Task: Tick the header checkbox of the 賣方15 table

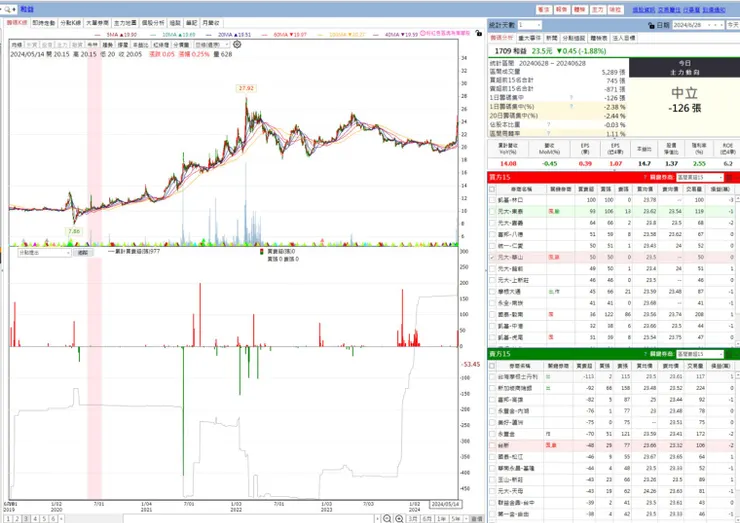Action: [492, 366]
